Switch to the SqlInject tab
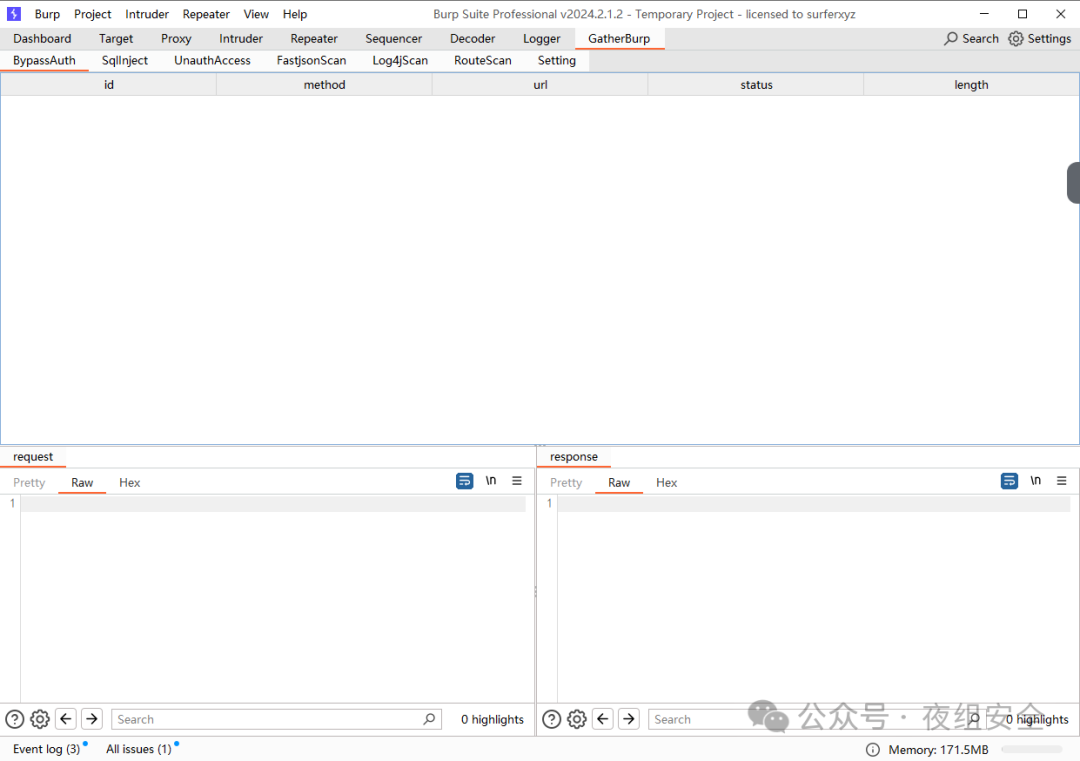The width and height of the screenshot is (1080, 761). coord(125,61)
